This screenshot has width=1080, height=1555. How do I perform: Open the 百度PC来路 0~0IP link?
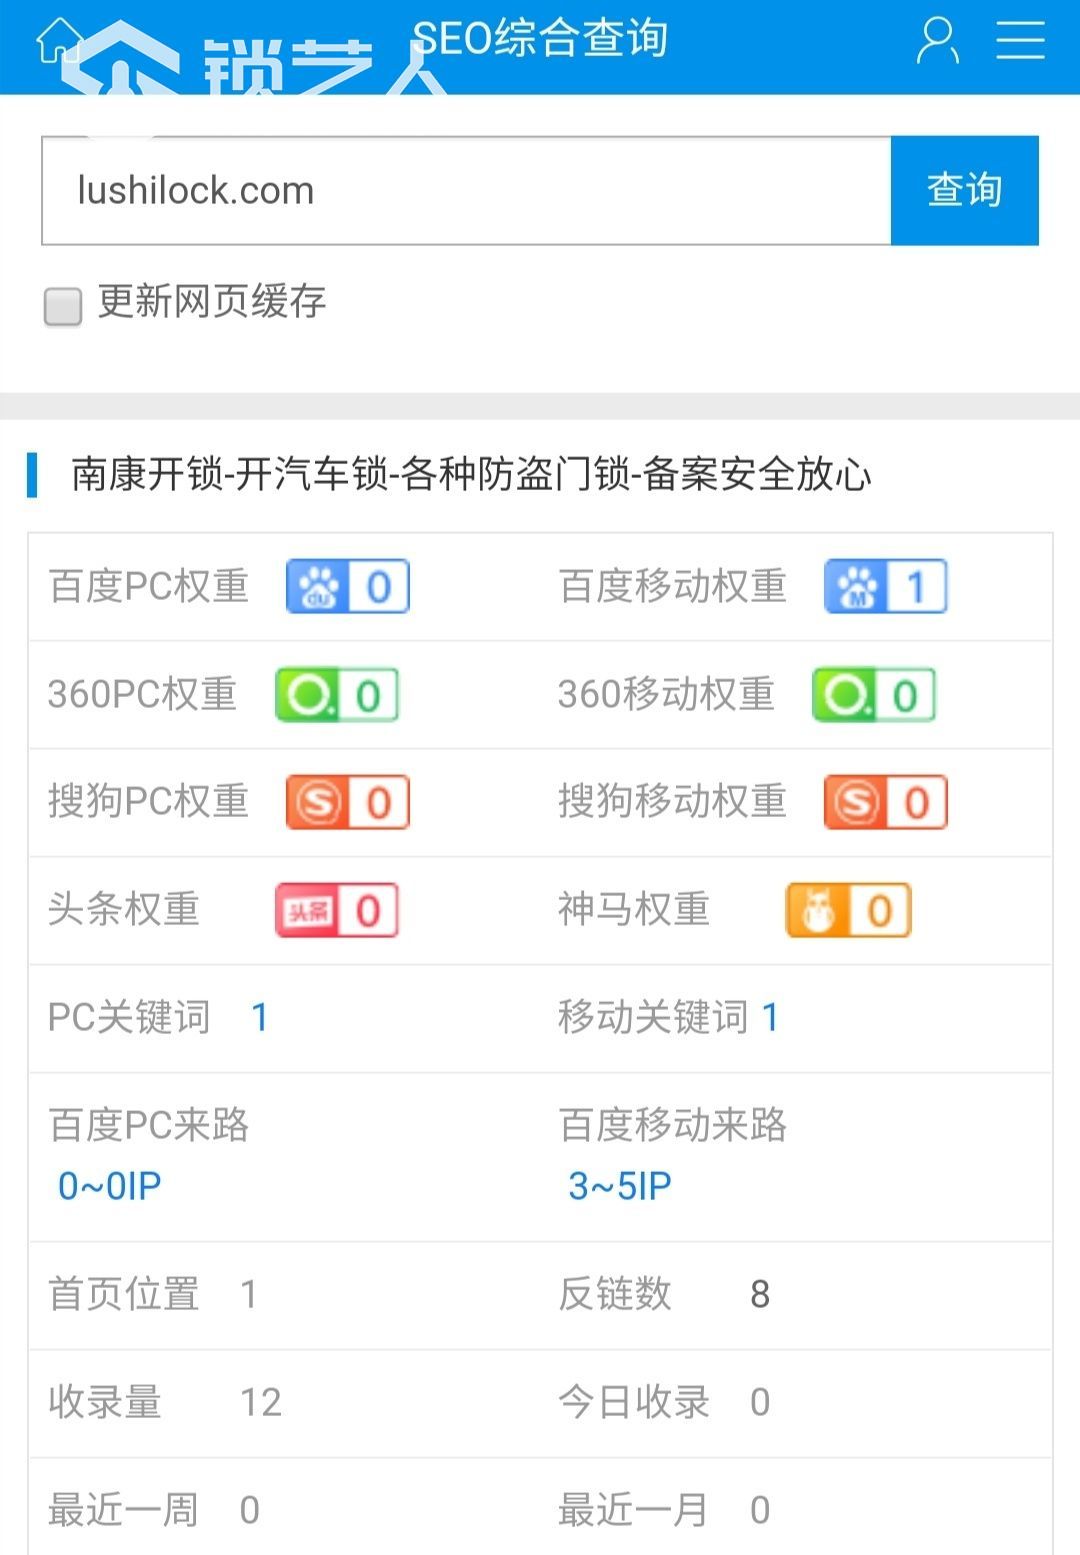(109, 1187)
